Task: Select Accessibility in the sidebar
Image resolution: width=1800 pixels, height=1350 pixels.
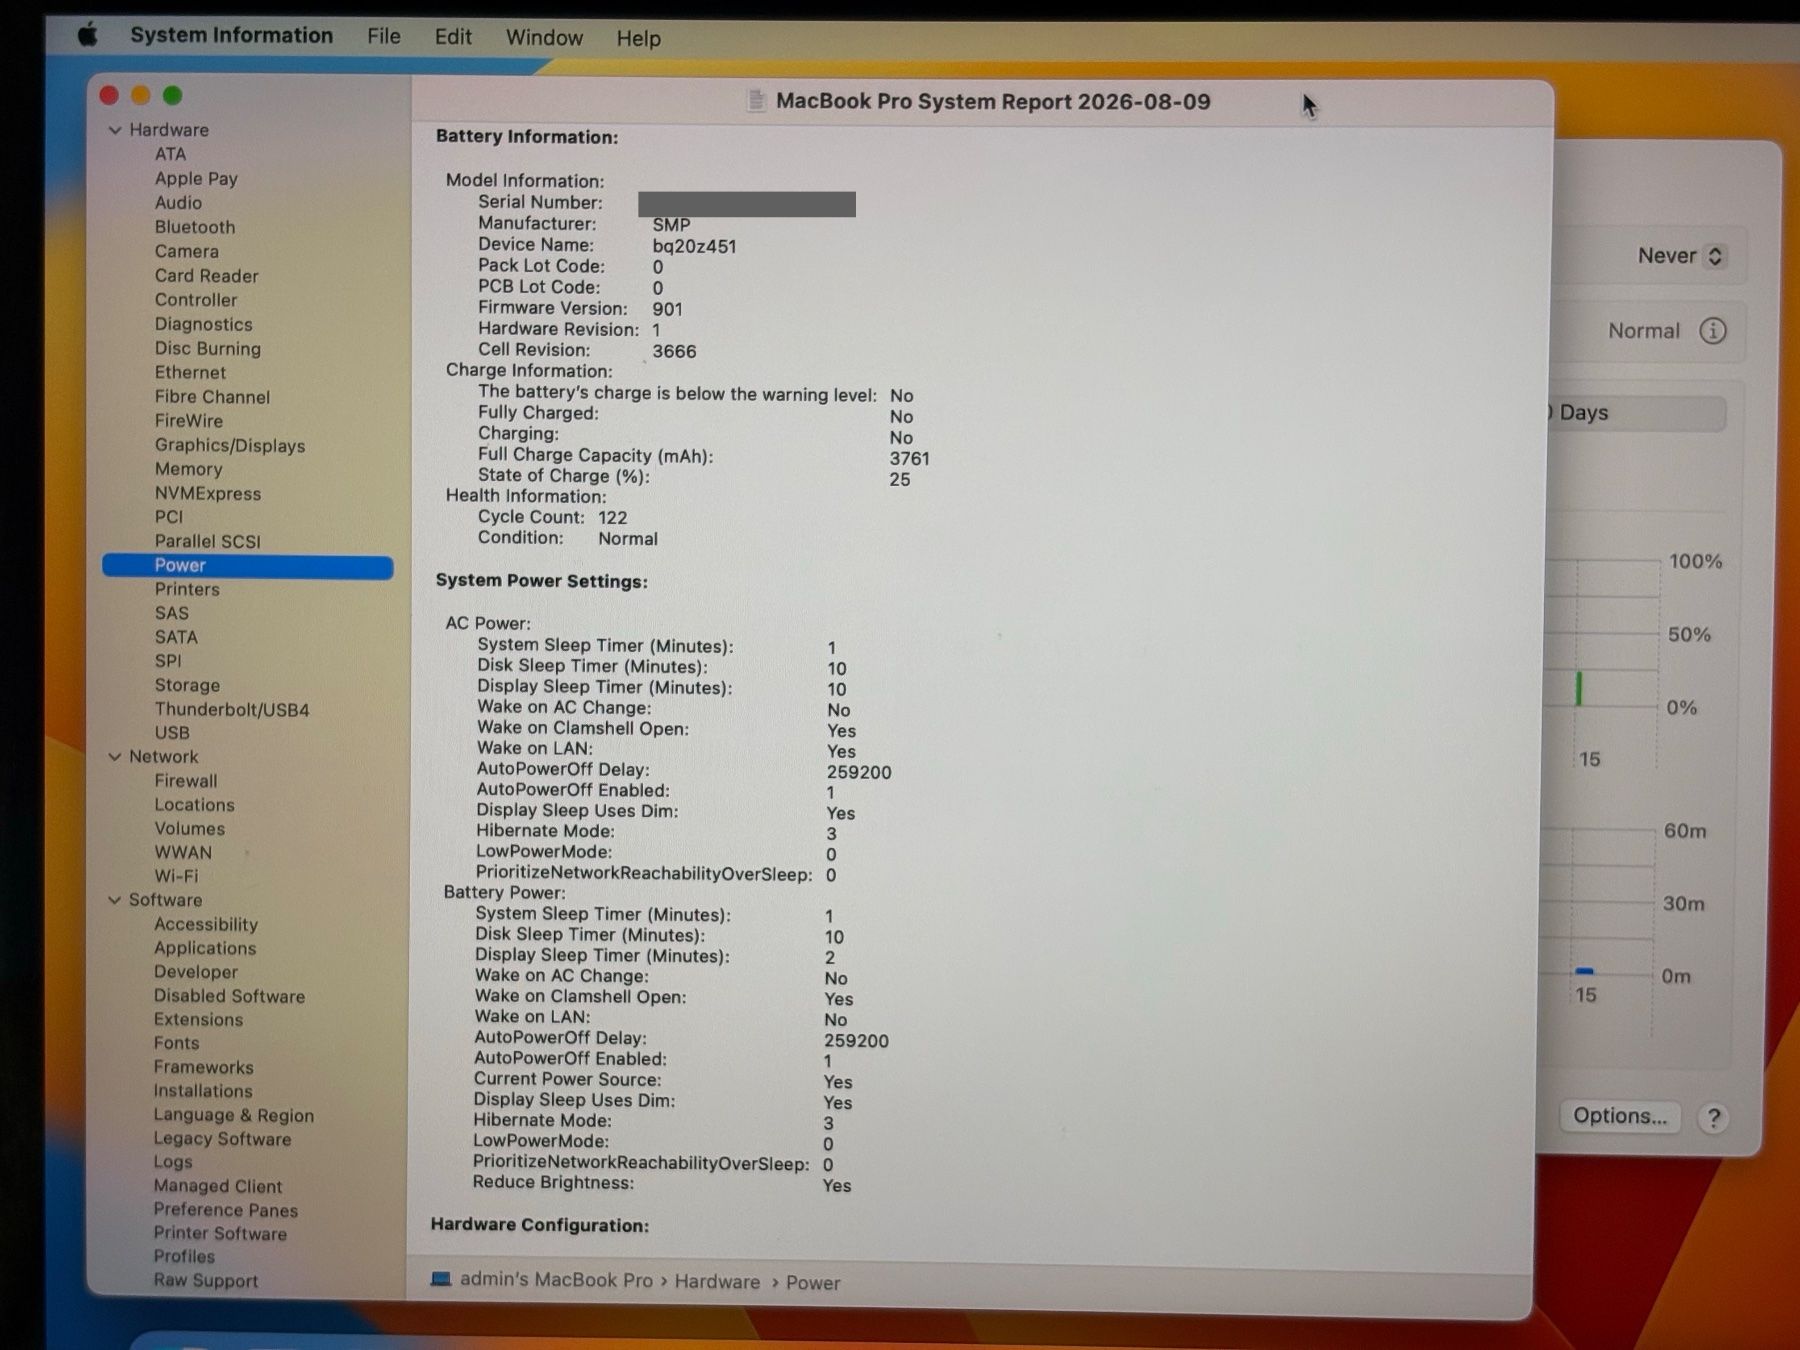Action: (205, 924)
